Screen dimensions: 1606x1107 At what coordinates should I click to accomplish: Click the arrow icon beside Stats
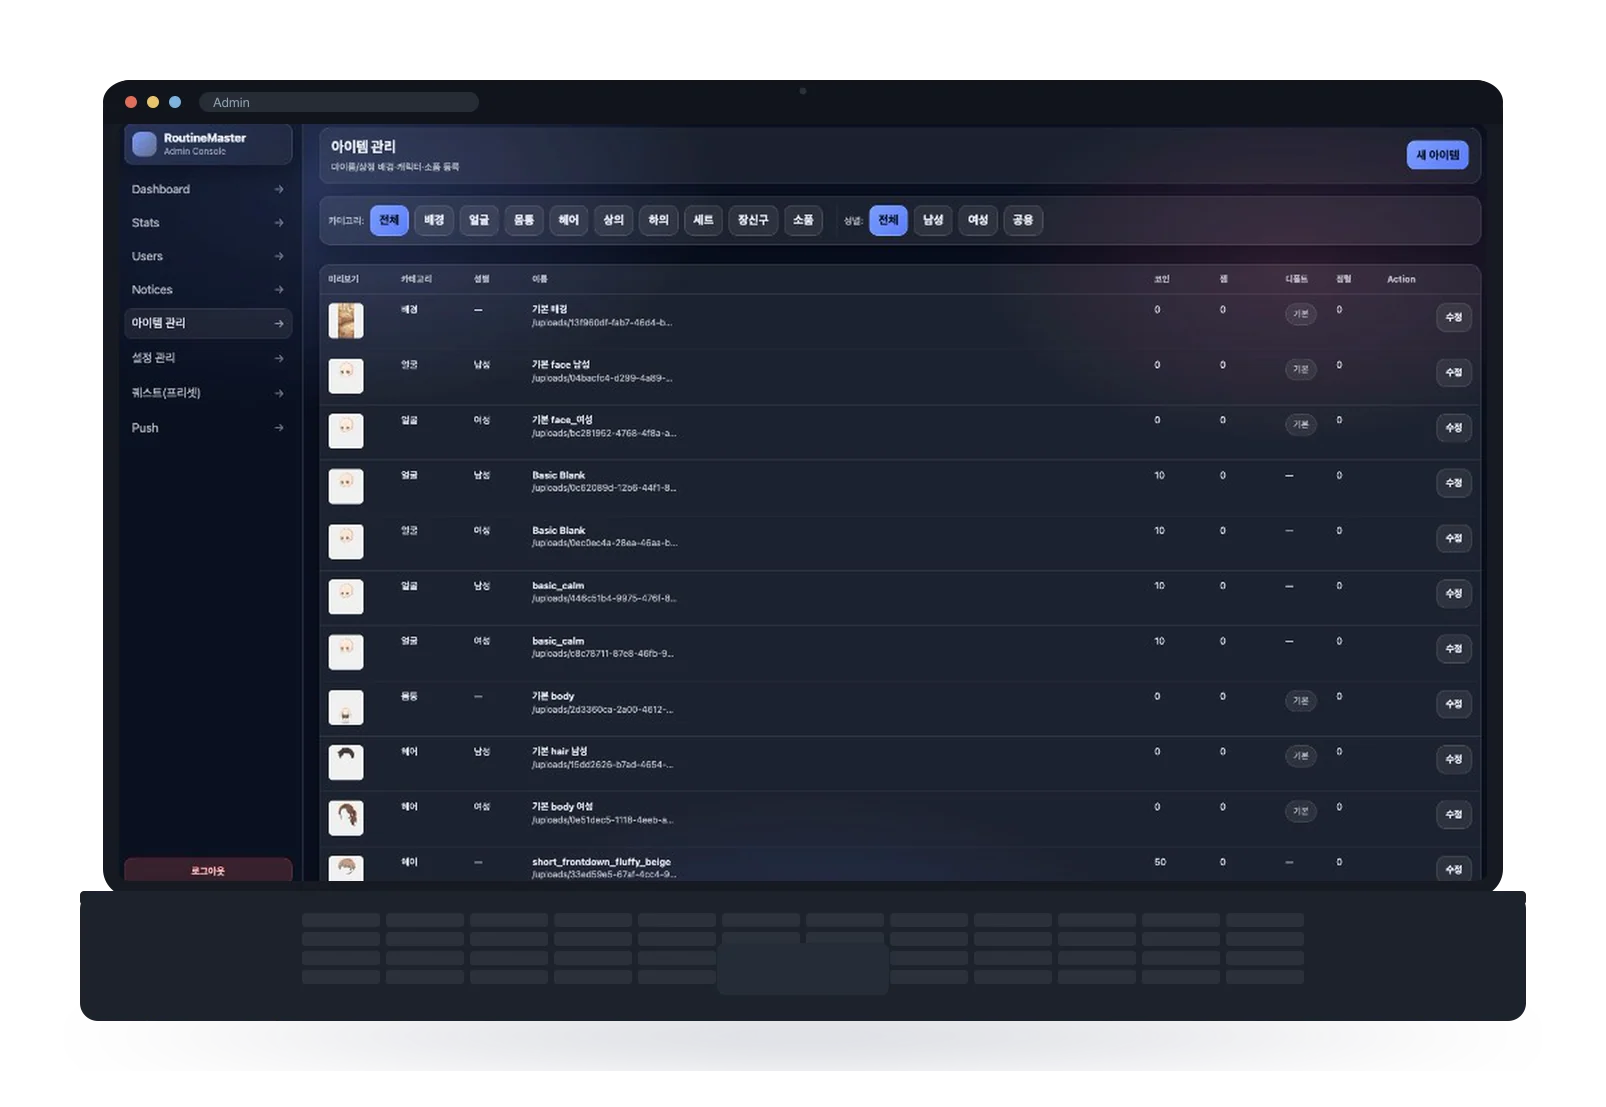click(x=279, y=223)
